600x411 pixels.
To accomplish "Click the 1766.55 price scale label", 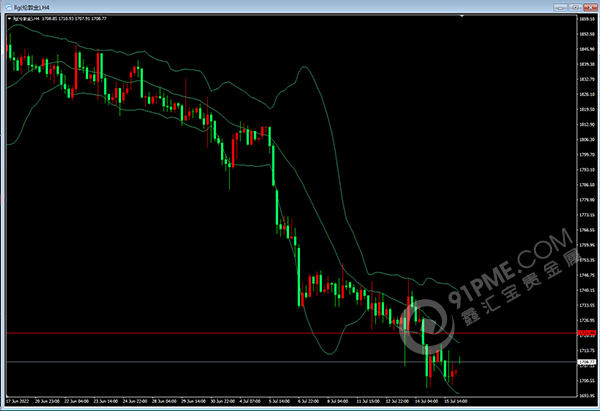I will [587, 230].
